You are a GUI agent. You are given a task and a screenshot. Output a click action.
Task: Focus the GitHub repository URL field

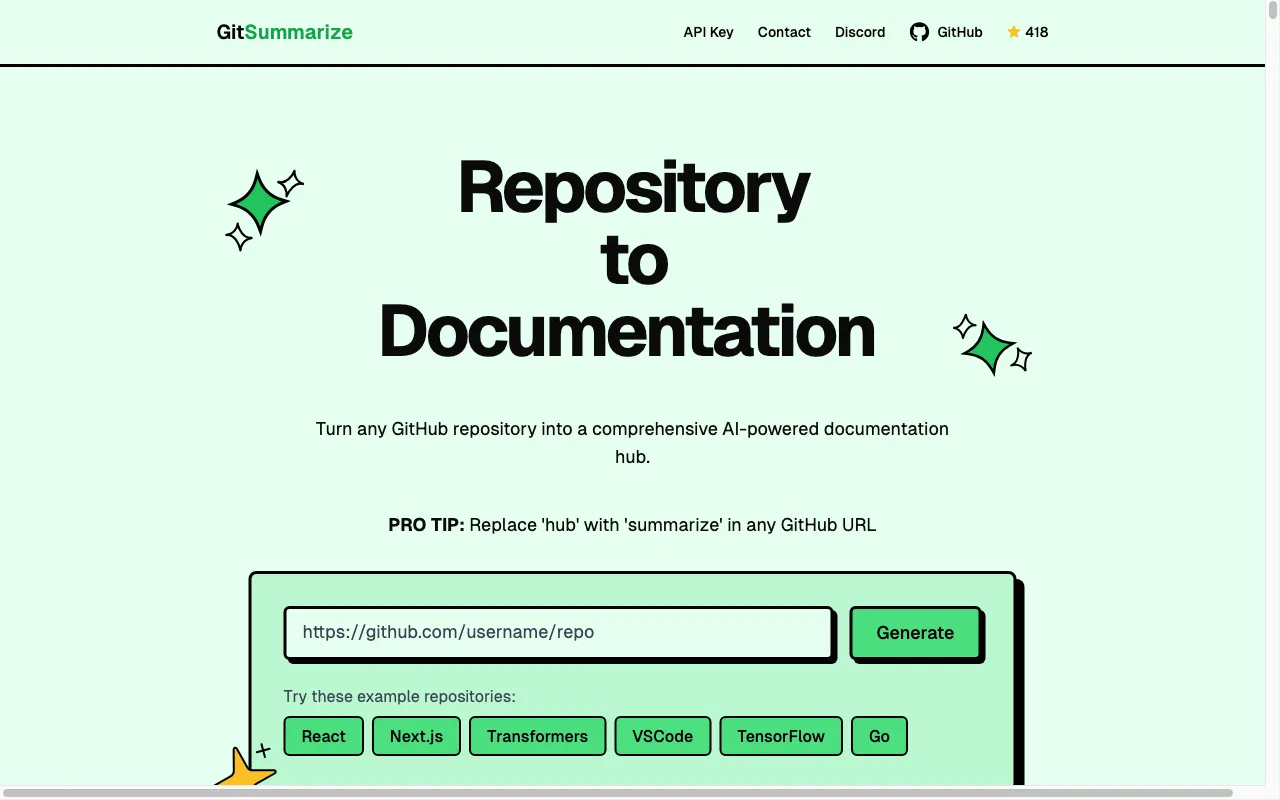[x=558, y=632]
